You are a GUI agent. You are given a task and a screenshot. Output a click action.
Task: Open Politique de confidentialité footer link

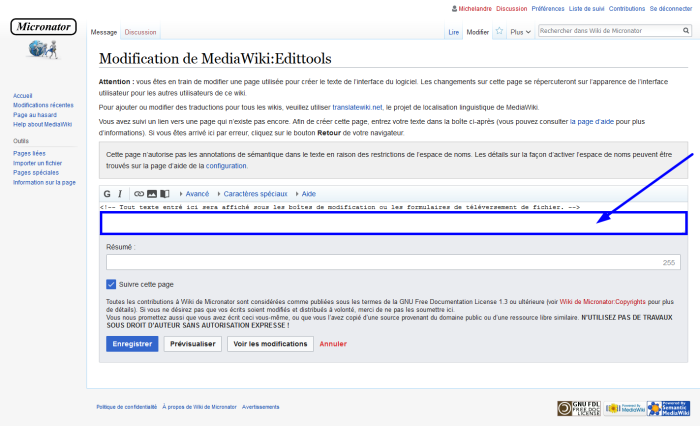[x=127, y=407]
